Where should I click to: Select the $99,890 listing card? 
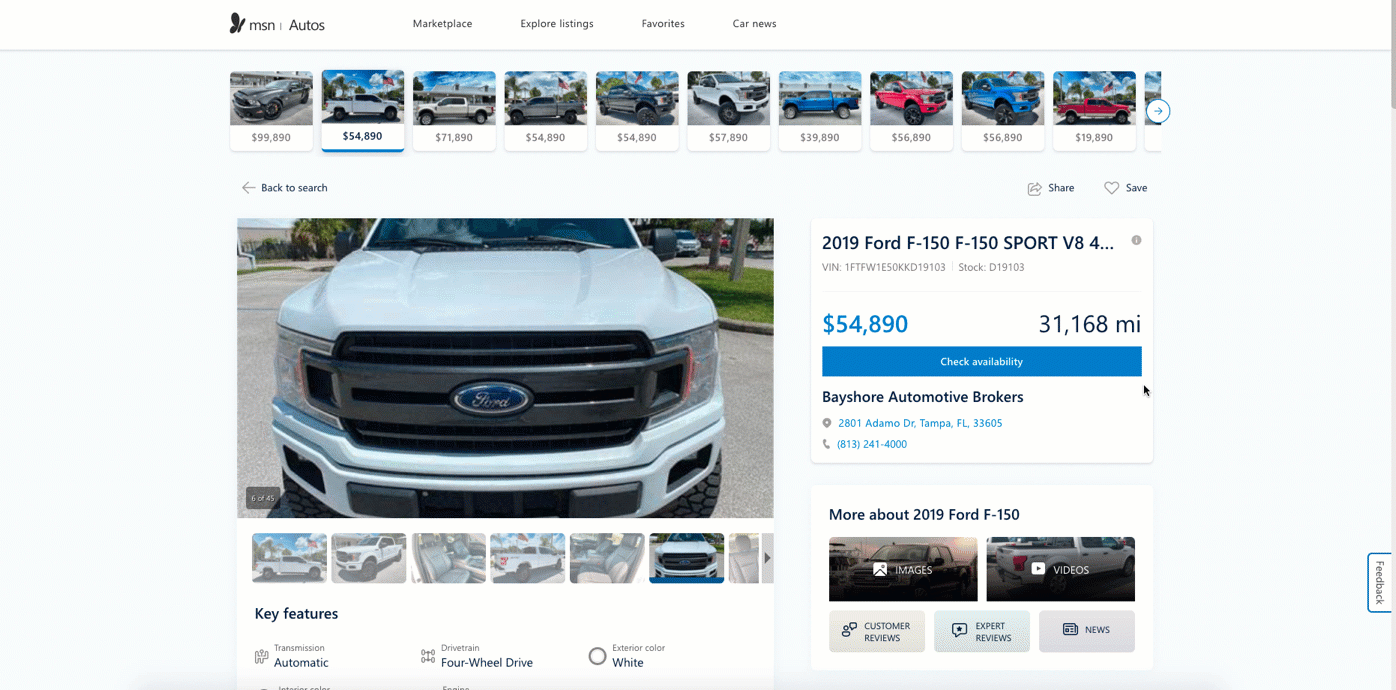(271, 110)
